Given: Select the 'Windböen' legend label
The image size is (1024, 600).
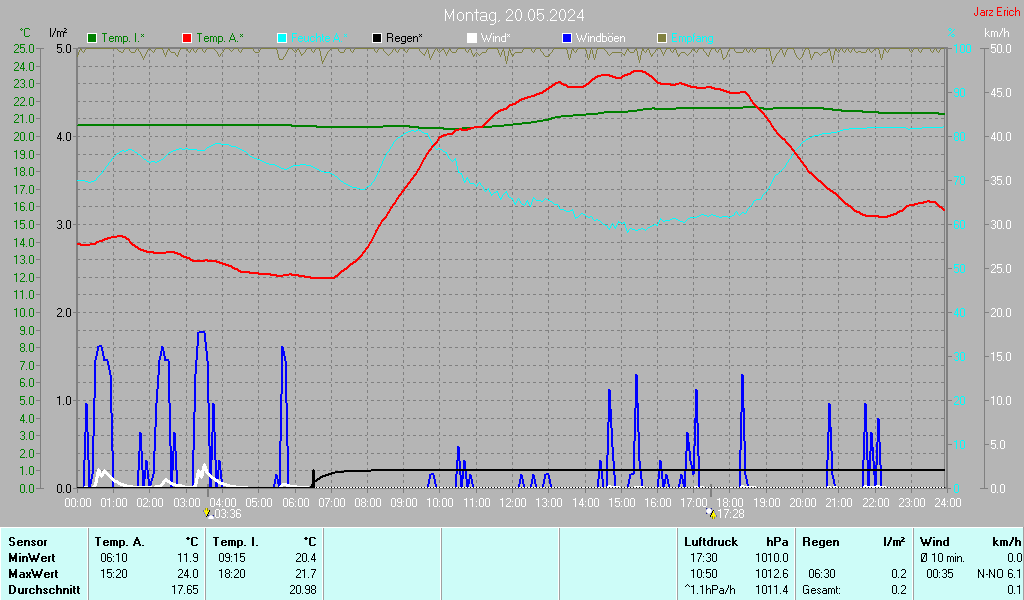Looking at the screenshot, I should pos(600,39).
